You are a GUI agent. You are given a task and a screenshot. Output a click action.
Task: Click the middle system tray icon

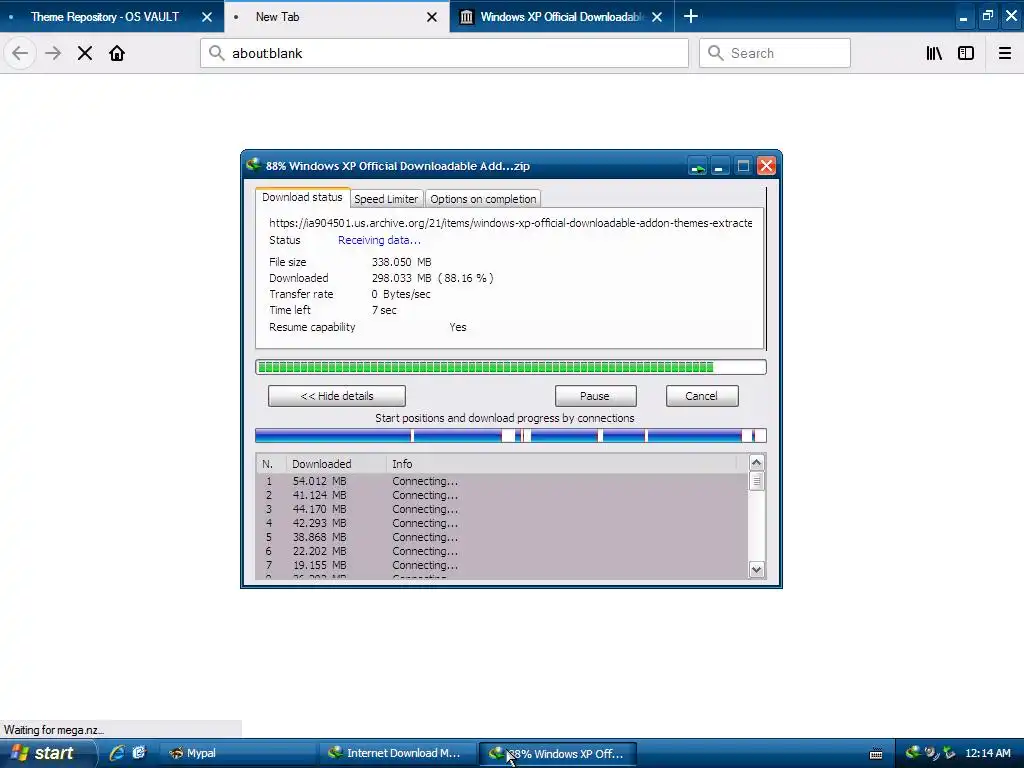931,753
